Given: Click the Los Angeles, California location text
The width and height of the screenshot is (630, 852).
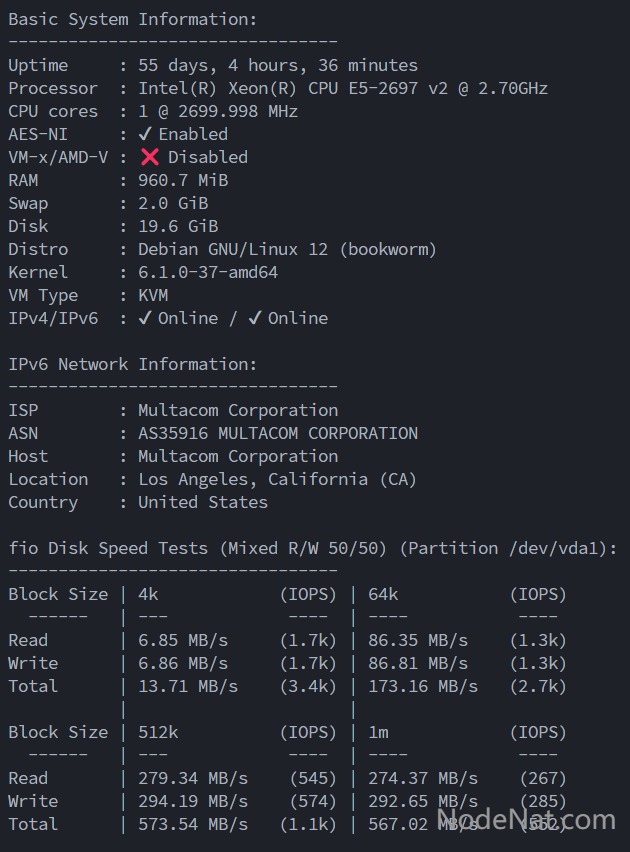Looking at the screenshot, I should [x=277, y=479].
